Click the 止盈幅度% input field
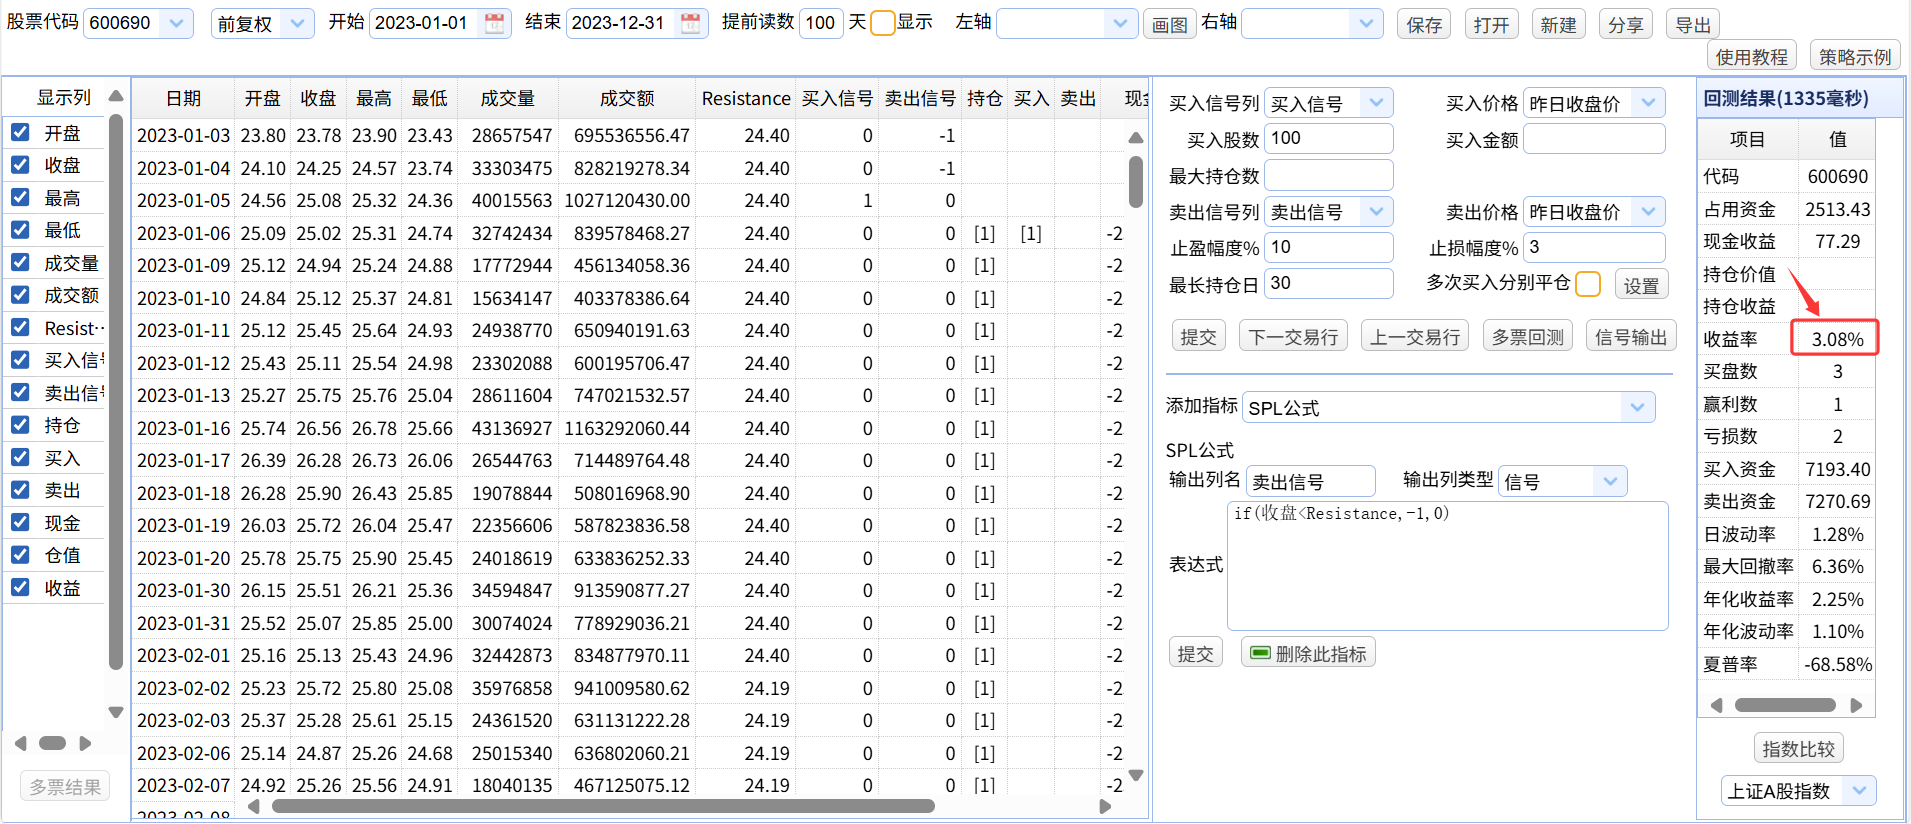The image size is (1911, 824). pyautogui.click(x=1328, y=247)
